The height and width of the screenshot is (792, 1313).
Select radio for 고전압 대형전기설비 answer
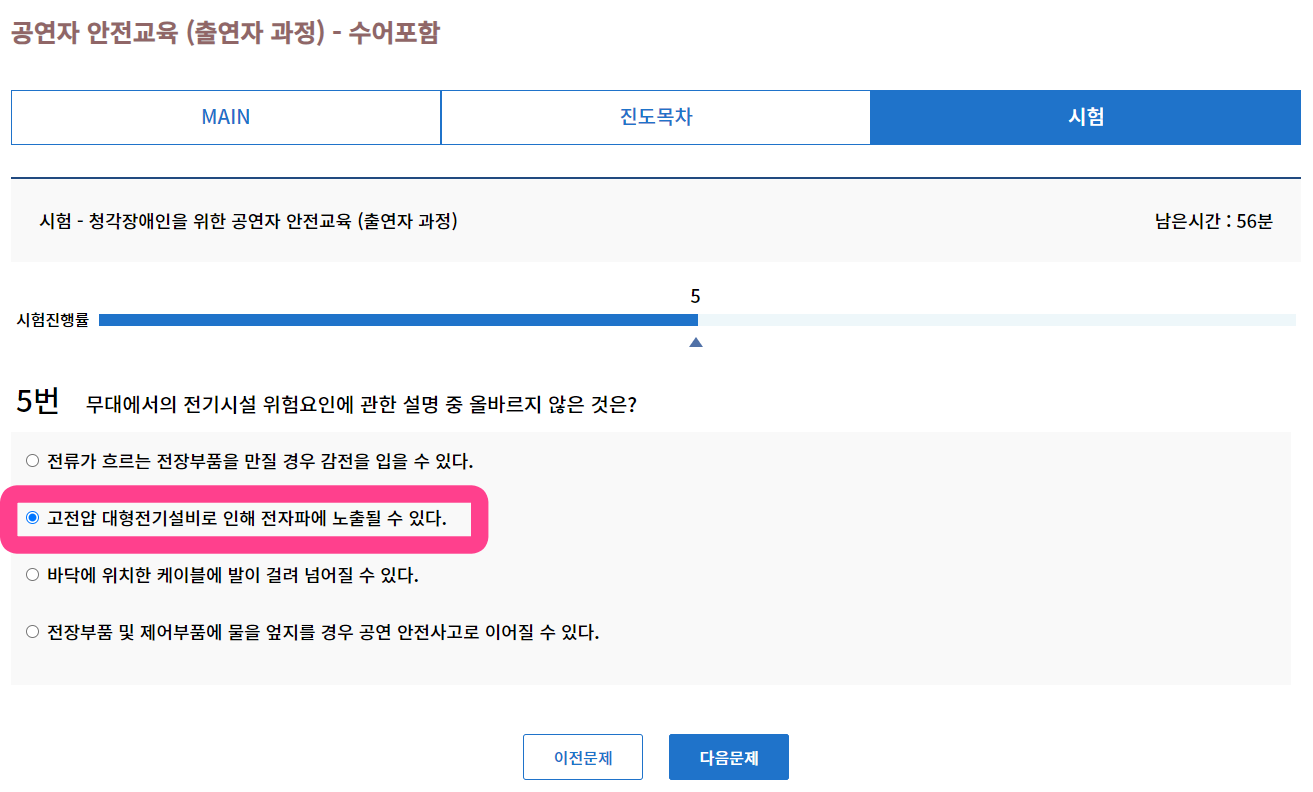point(33,518)
